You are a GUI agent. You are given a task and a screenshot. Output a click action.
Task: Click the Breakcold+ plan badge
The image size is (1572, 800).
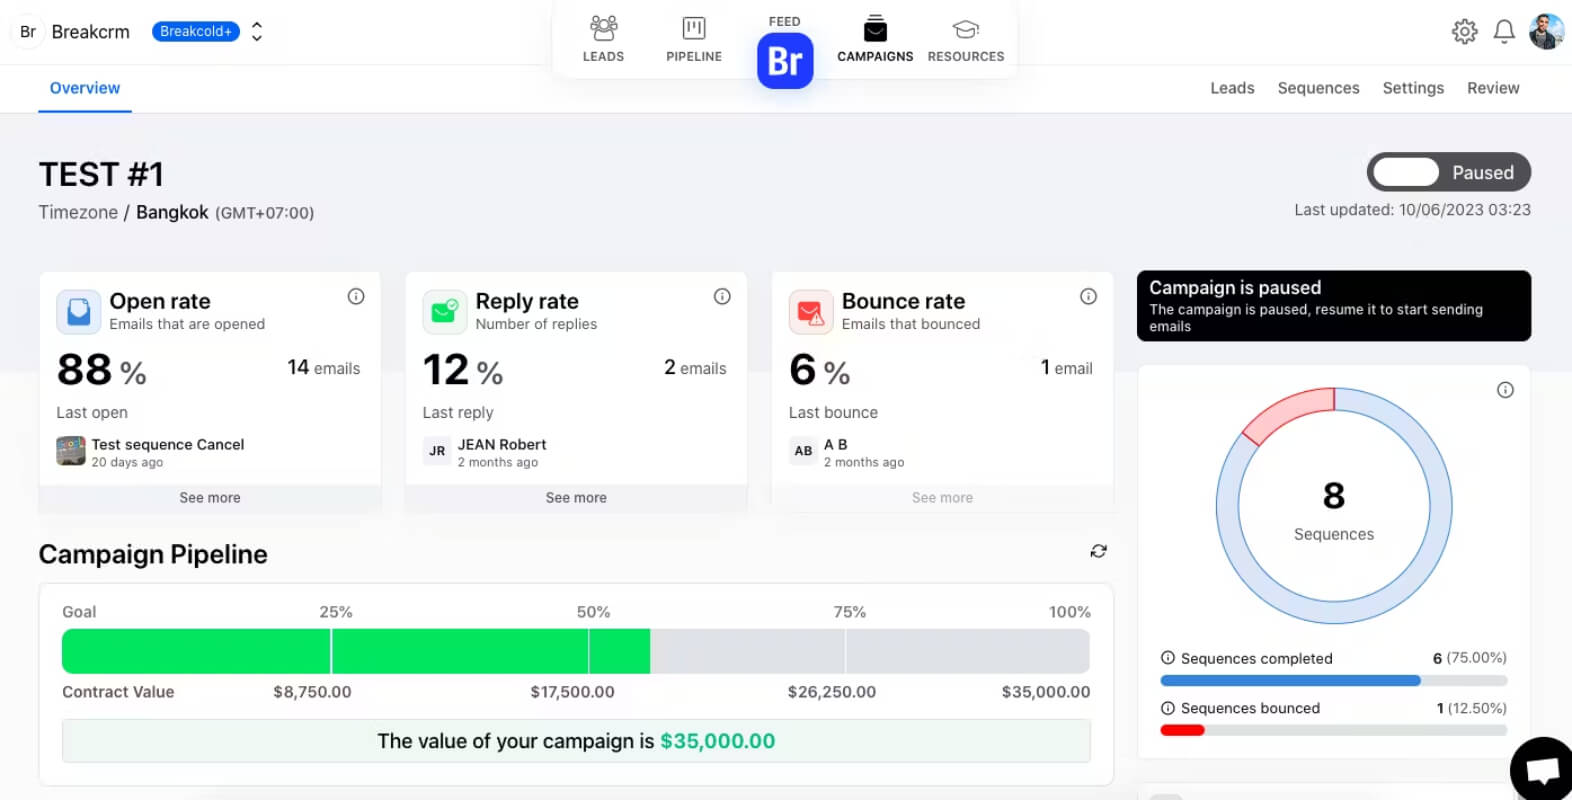point(196,31)
